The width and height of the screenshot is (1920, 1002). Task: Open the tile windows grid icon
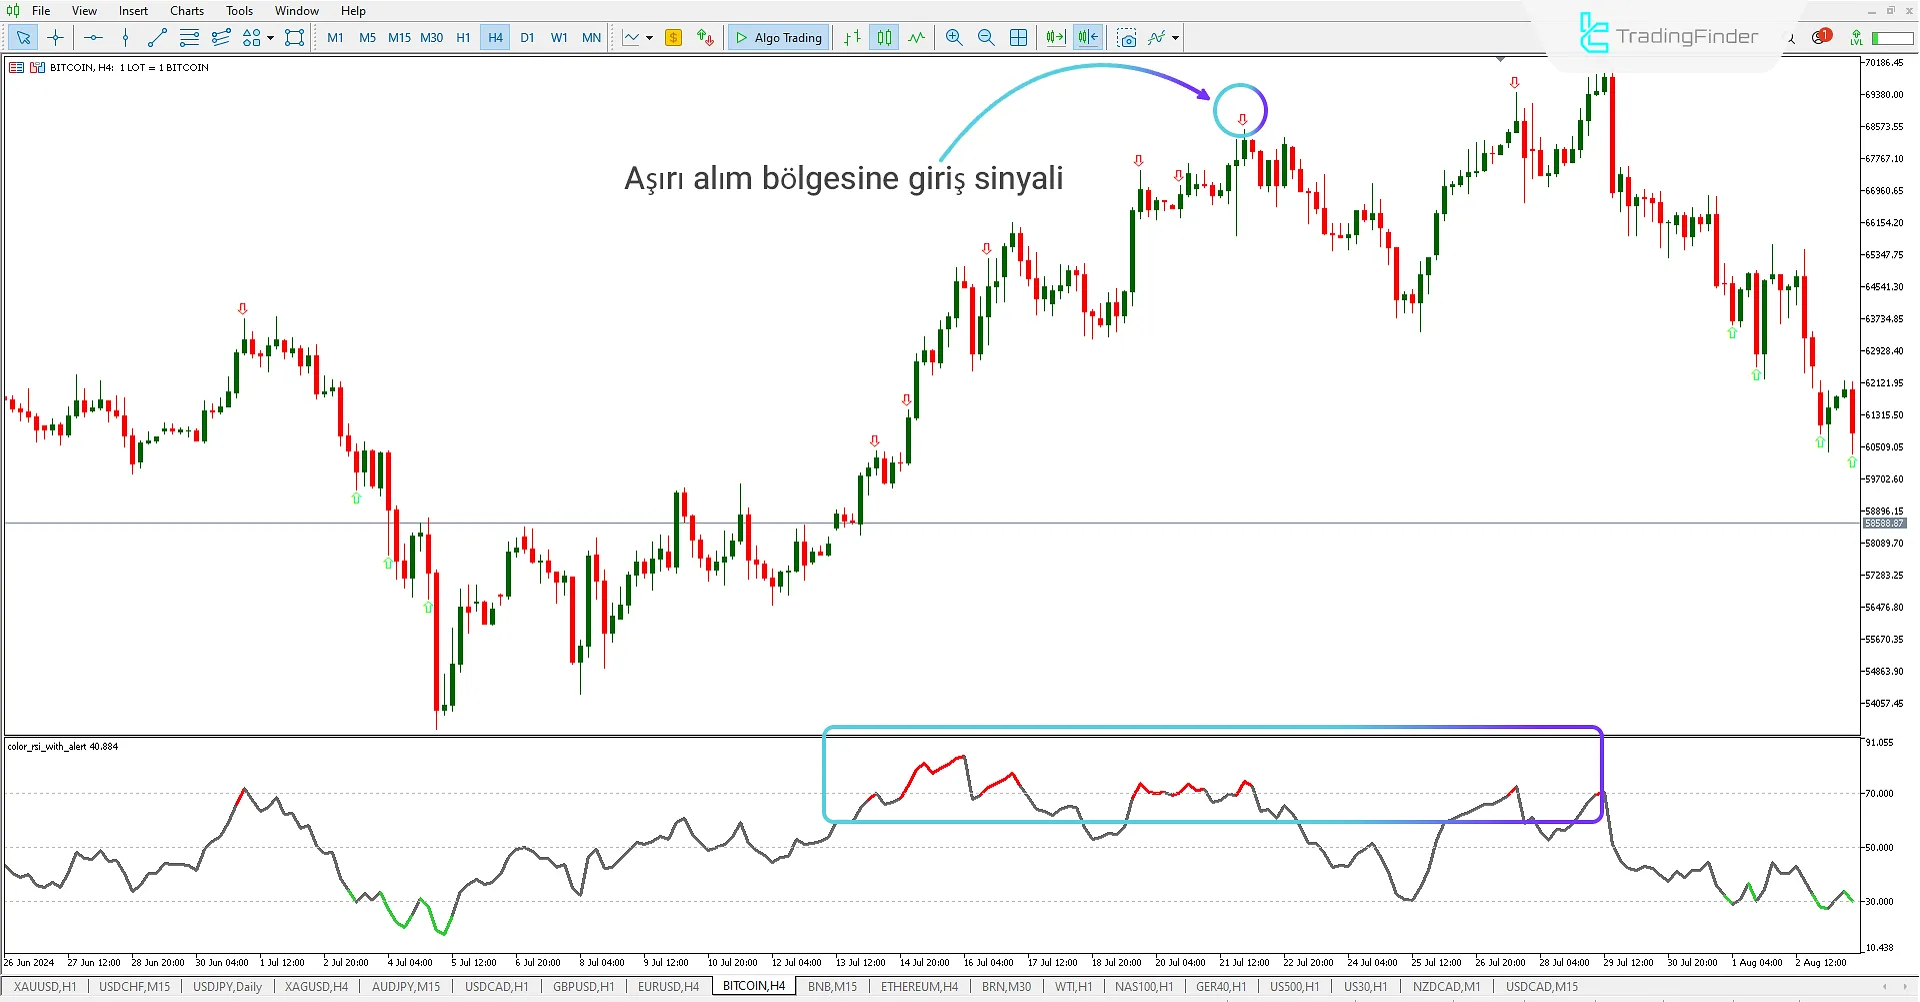click(1018, 38)
